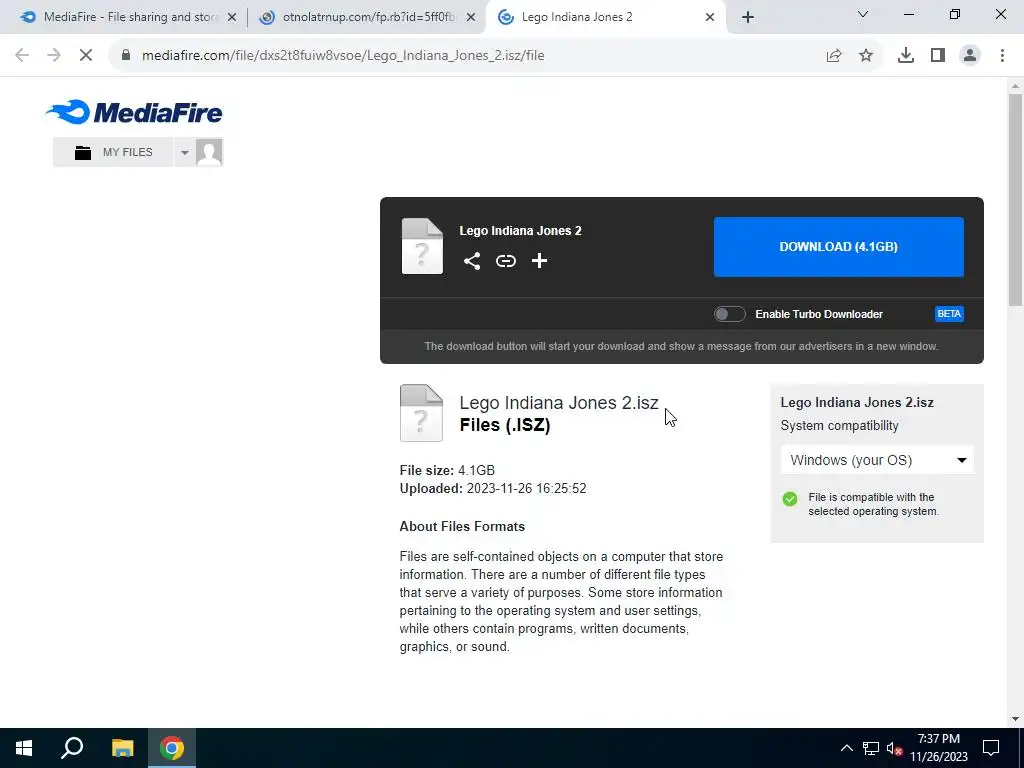Open the Chrome profile icon
Screen dimensions: 1024x768
point(970,56)
